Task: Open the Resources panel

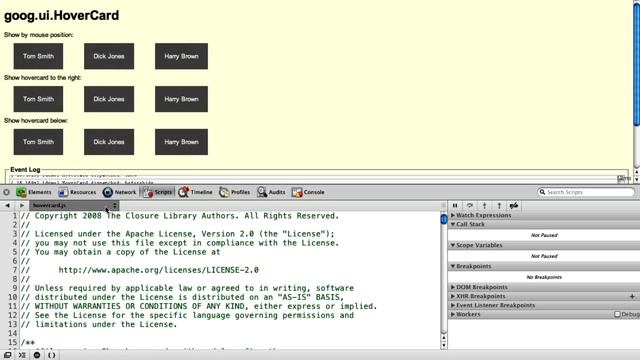Action: (x=77, y=192)
